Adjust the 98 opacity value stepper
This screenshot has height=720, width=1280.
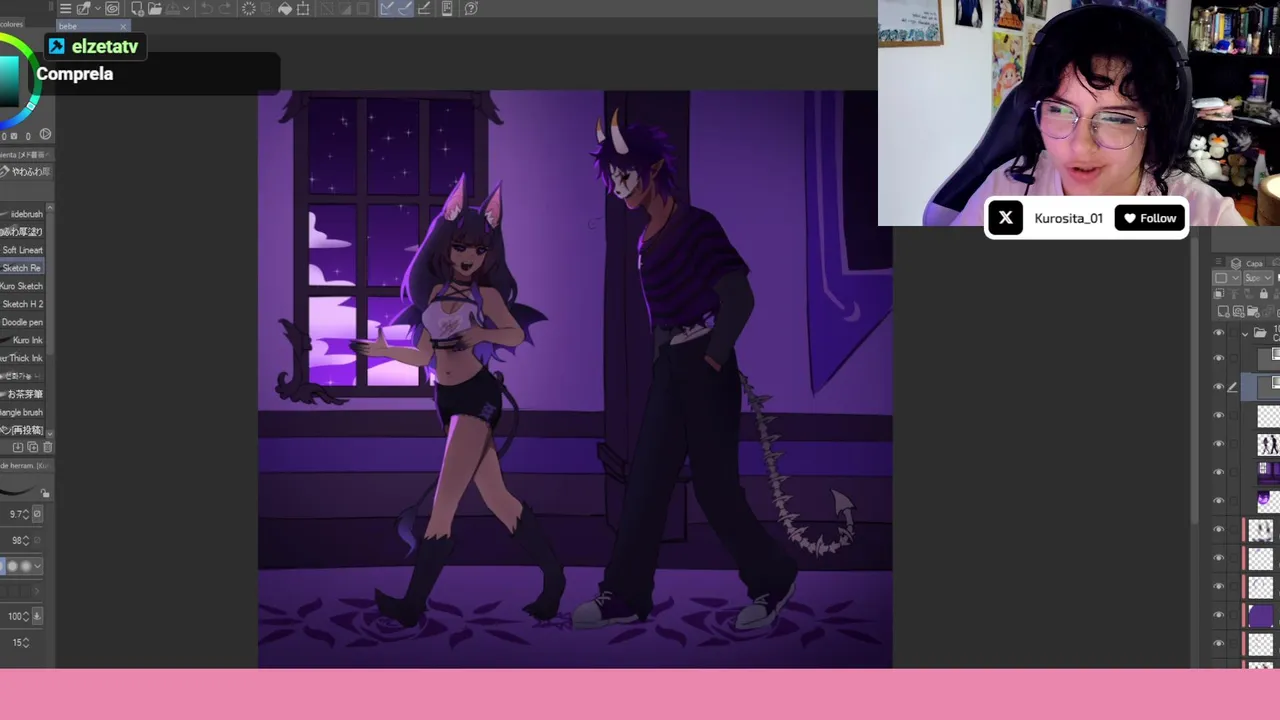point(26,540)
